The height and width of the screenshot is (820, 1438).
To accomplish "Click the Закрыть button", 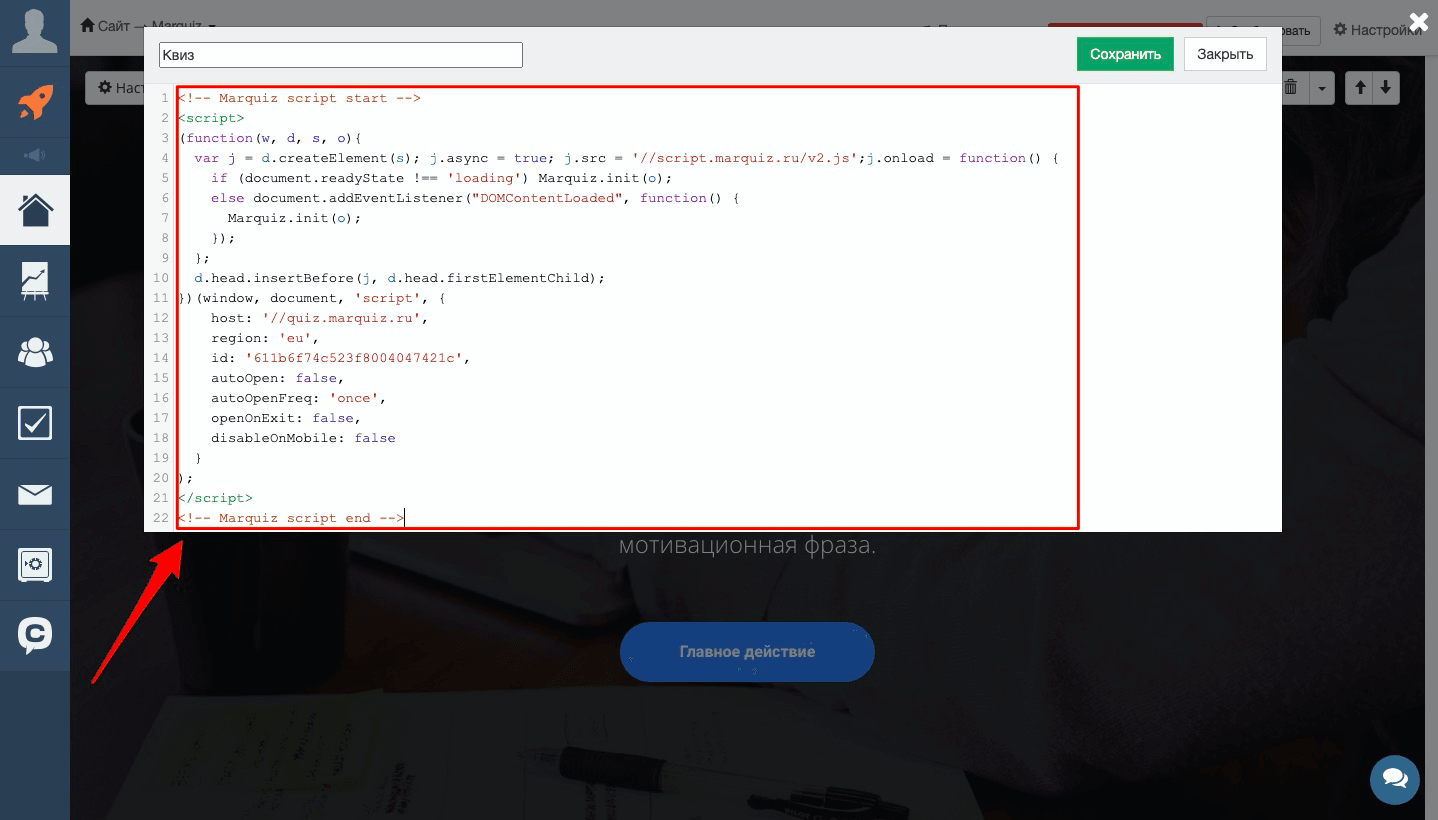I will coord(1225,54).
